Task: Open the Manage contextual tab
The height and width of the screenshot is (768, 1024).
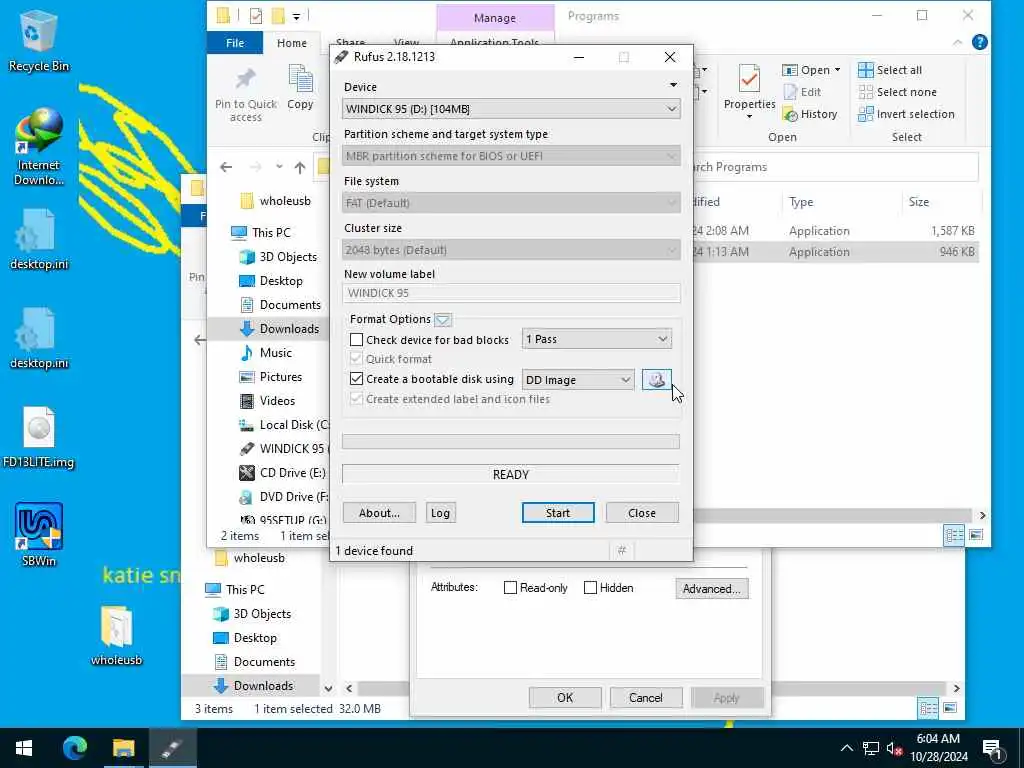Action: [495, 18]
